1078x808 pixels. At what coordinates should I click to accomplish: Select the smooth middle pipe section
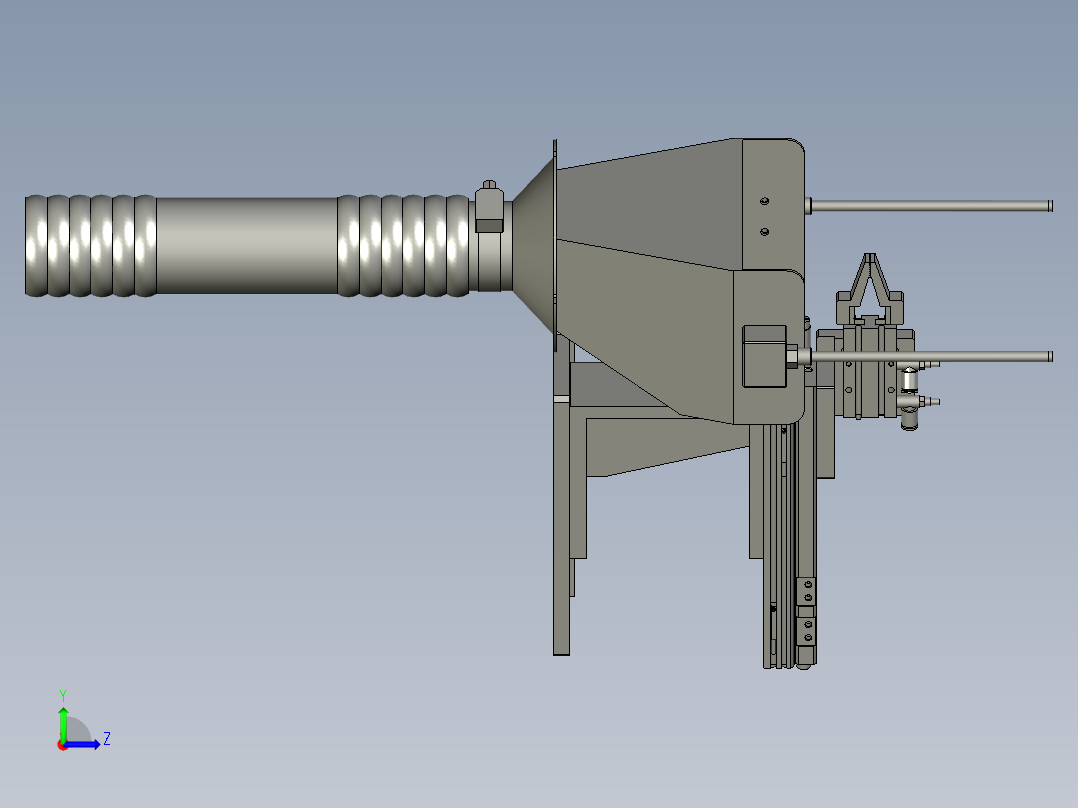coord(247,245)
